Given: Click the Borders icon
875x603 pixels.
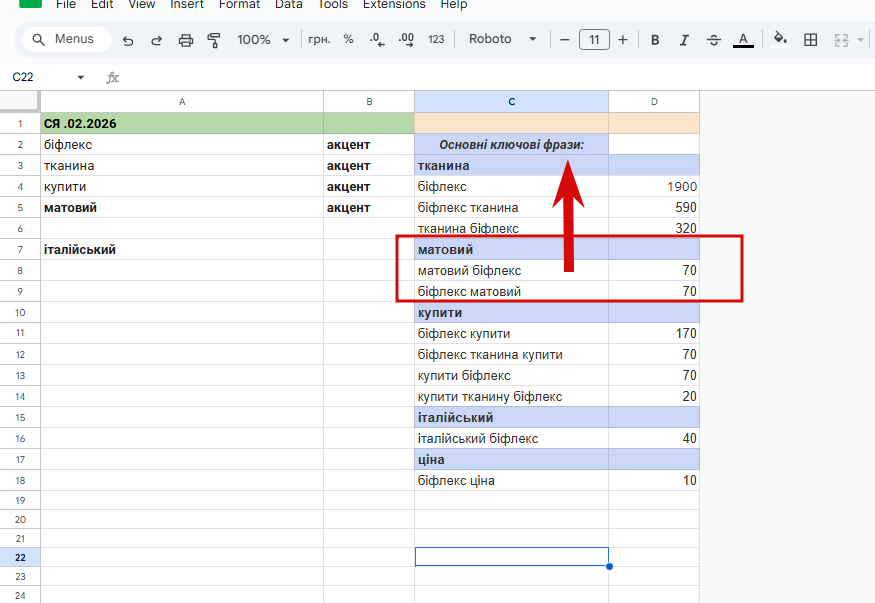Looking at the screenshot, I should (811, 40).
